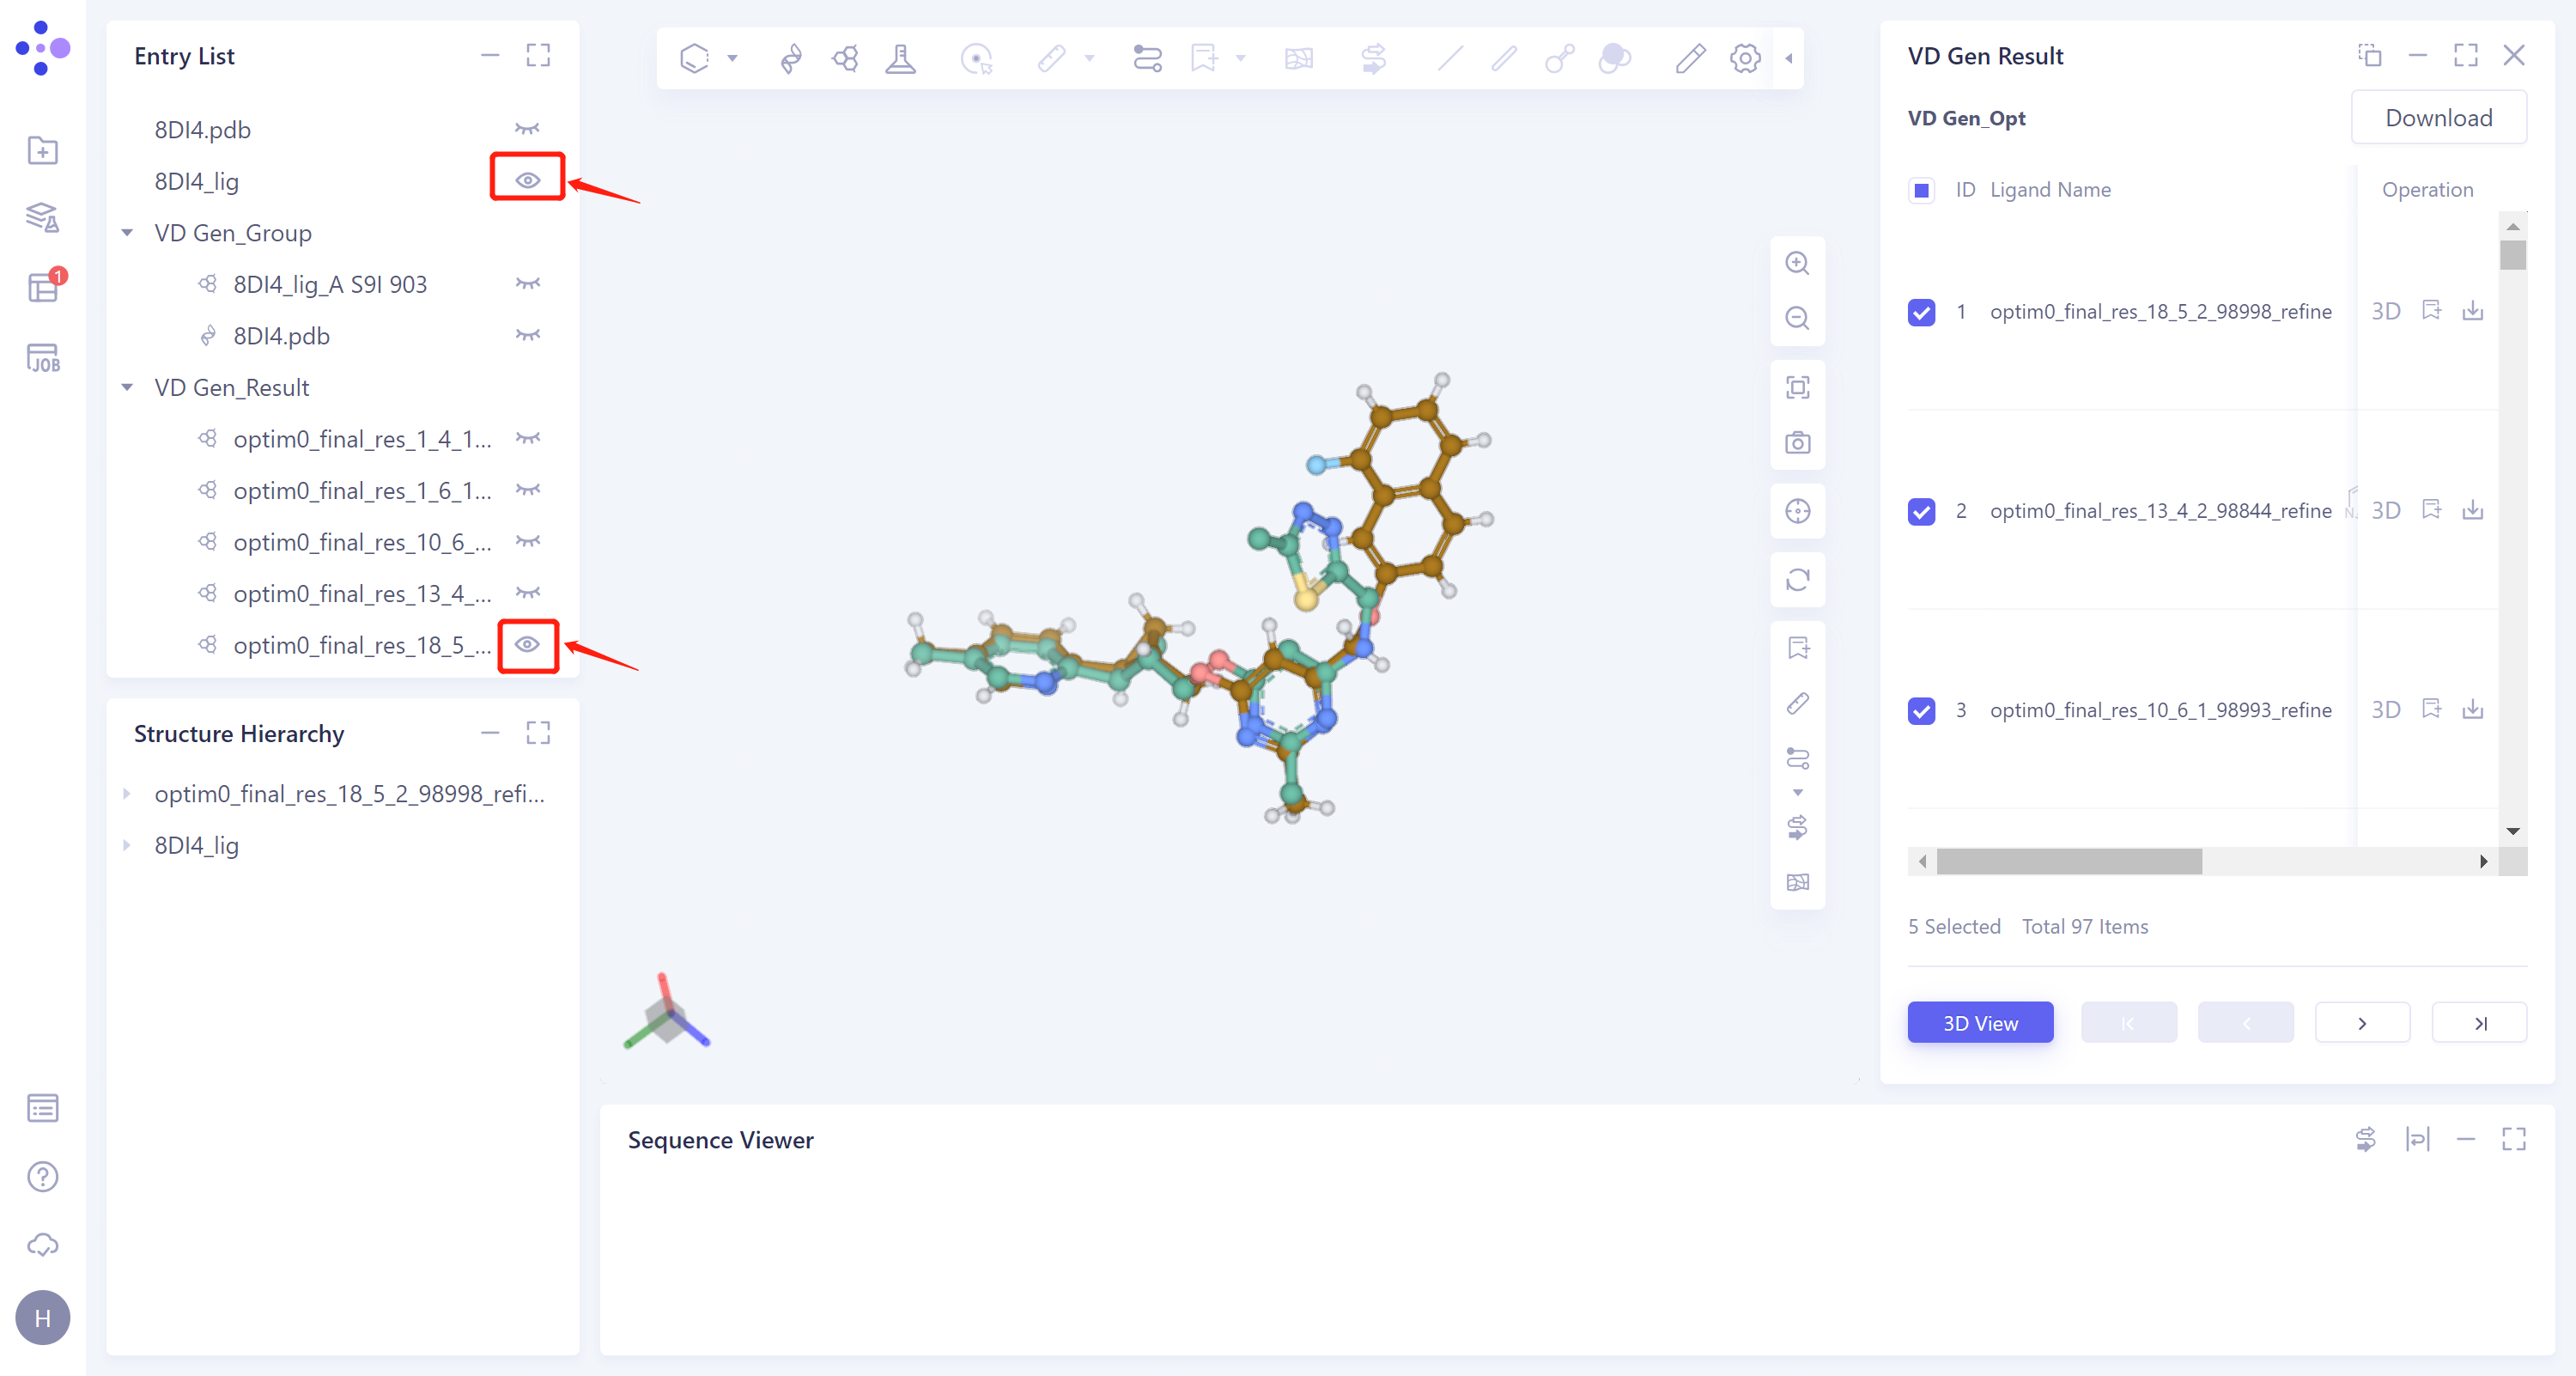The image size is (2576, 1376).
Task: Uncheck ligand optim0_final_res_13_4_2_98844_refine
Action: point(1921,511)
